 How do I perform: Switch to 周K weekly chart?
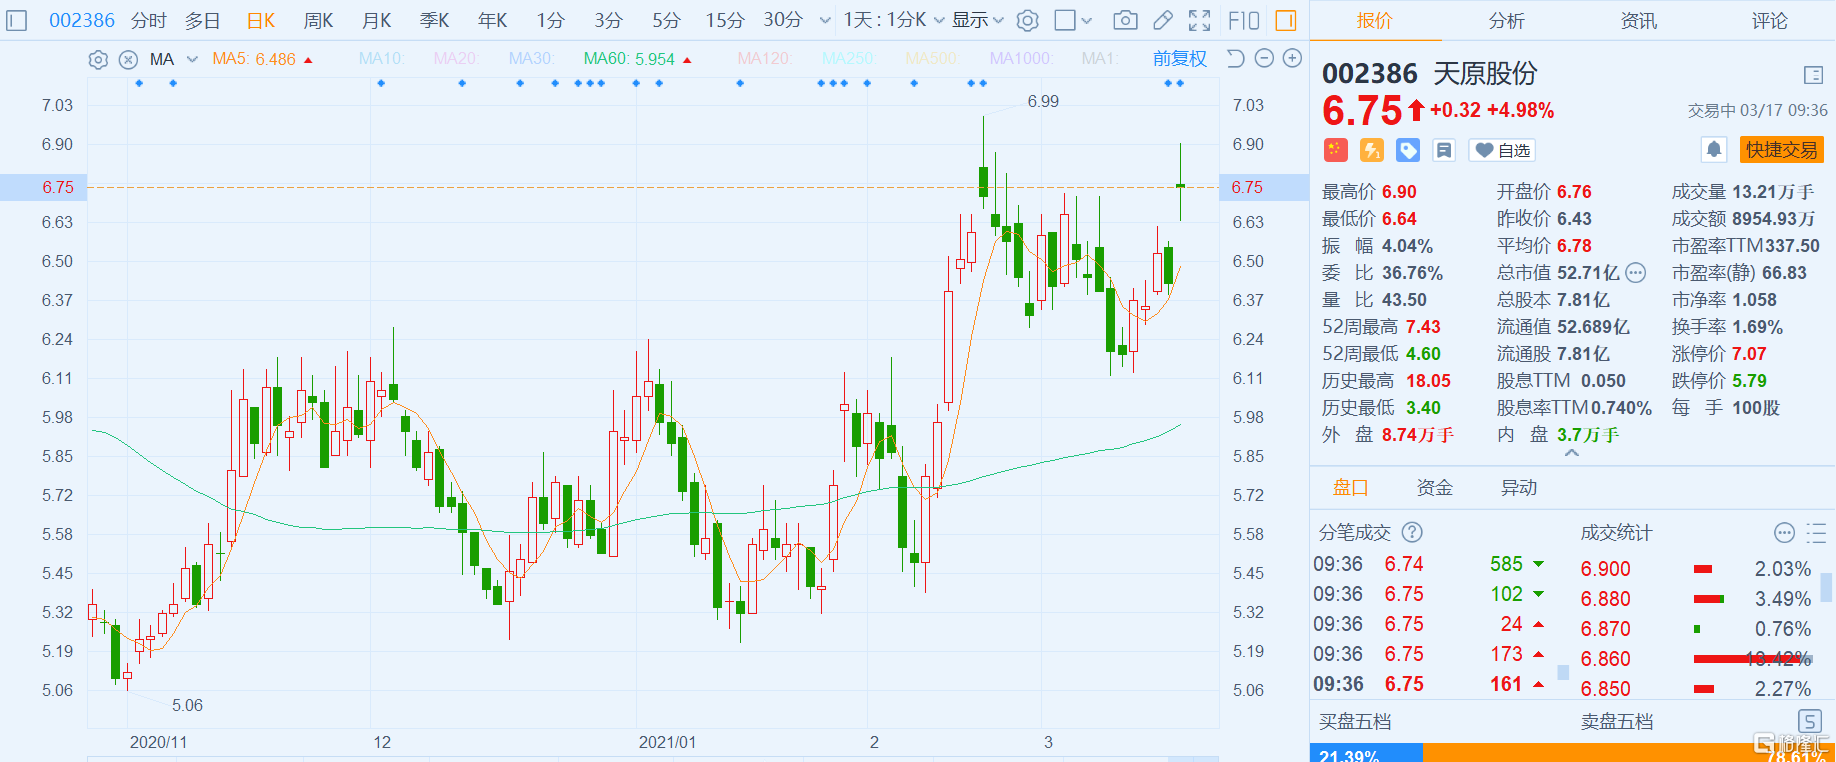click(319, 20)
